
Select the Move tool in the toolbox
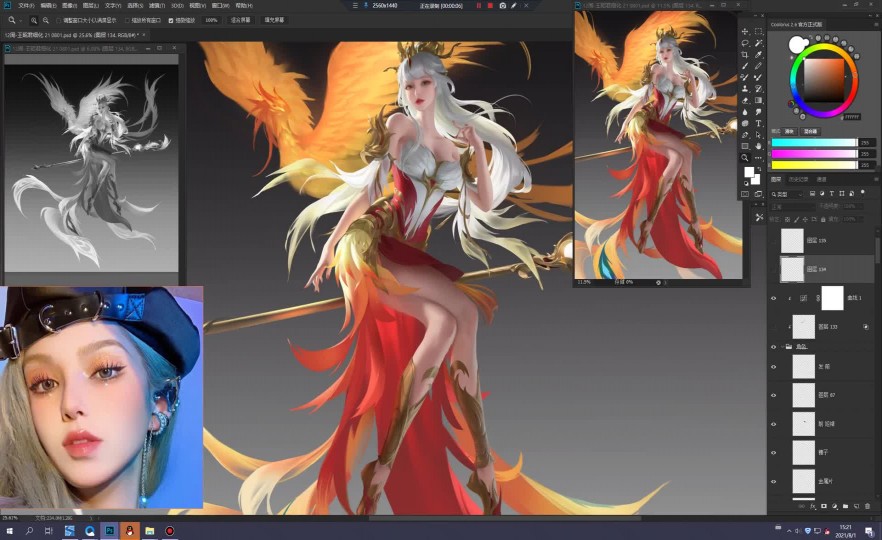745,32
